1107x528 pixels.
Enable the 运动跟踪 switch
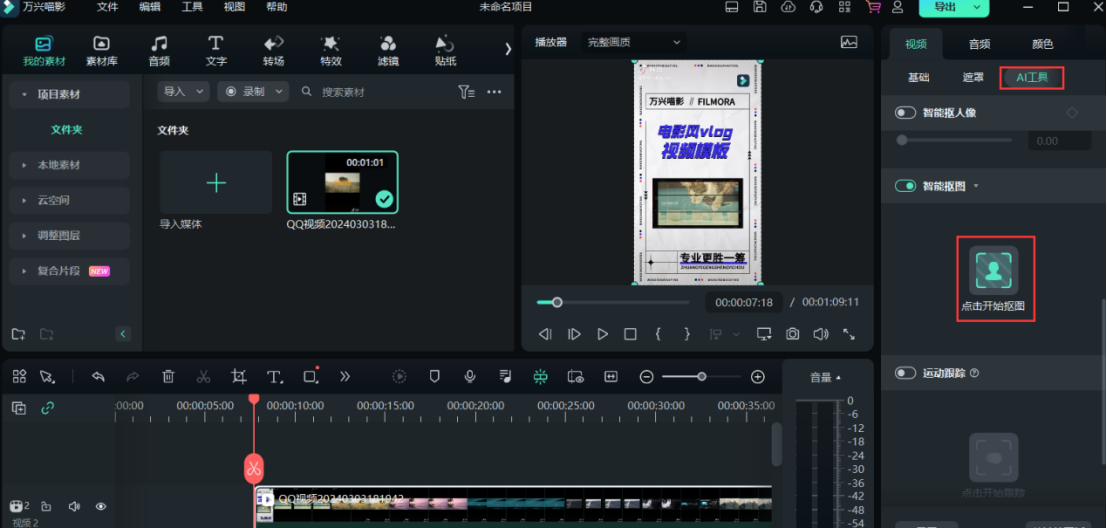pos(906,373)
